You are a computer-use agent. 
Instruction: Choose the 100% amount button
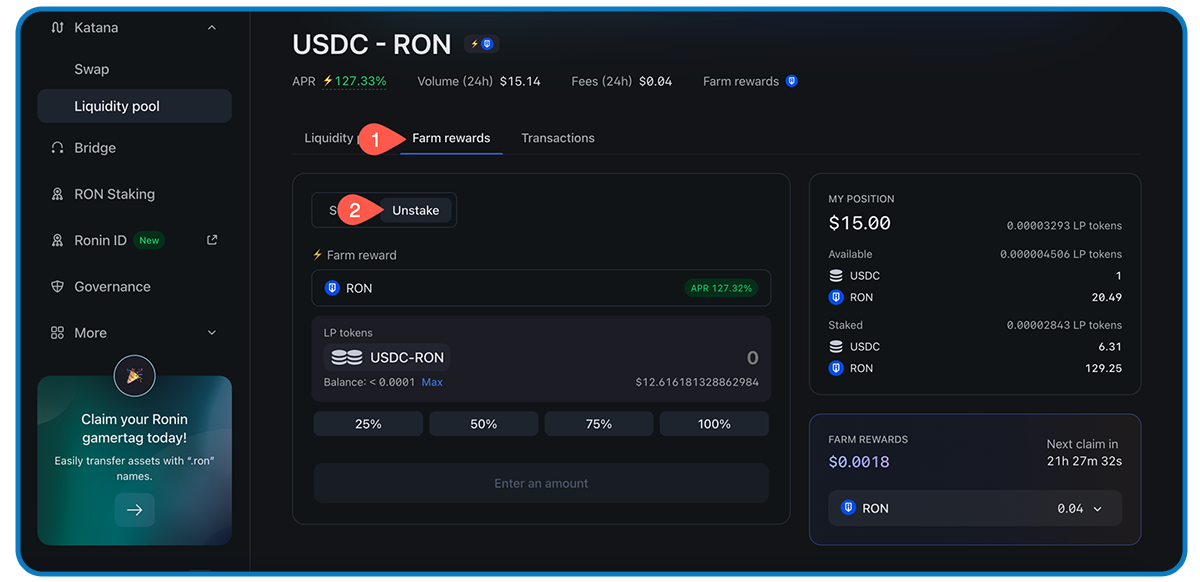[x=714, y=424]
